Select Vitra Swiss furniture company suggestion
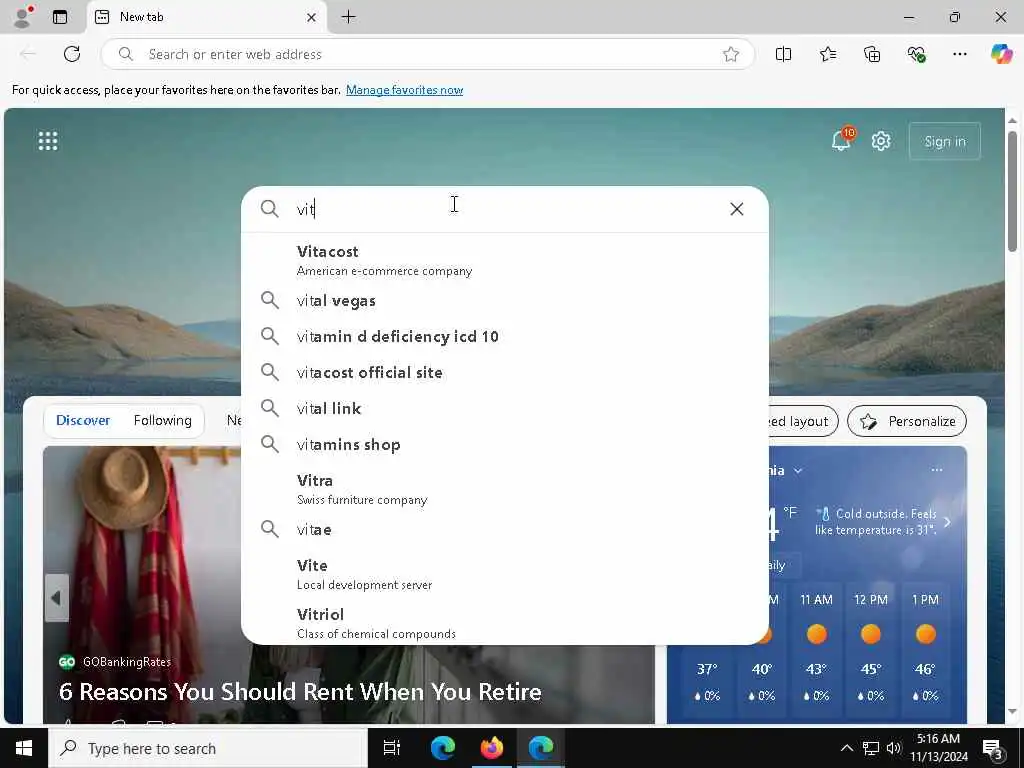This screenshot has height=768, width=1024. (504, 489)
